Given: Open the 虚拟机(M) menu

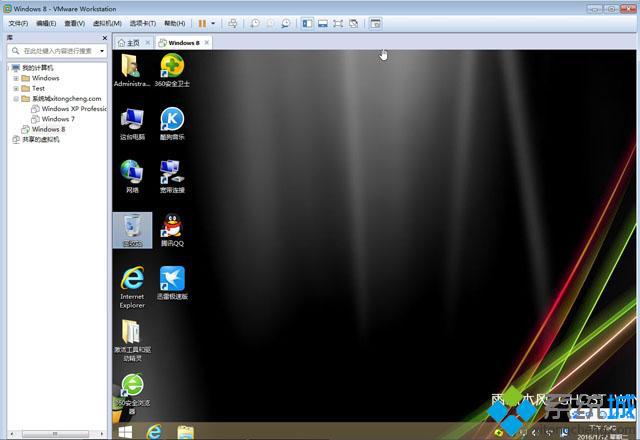Looking at the screenshot, I should pos(107,24).
